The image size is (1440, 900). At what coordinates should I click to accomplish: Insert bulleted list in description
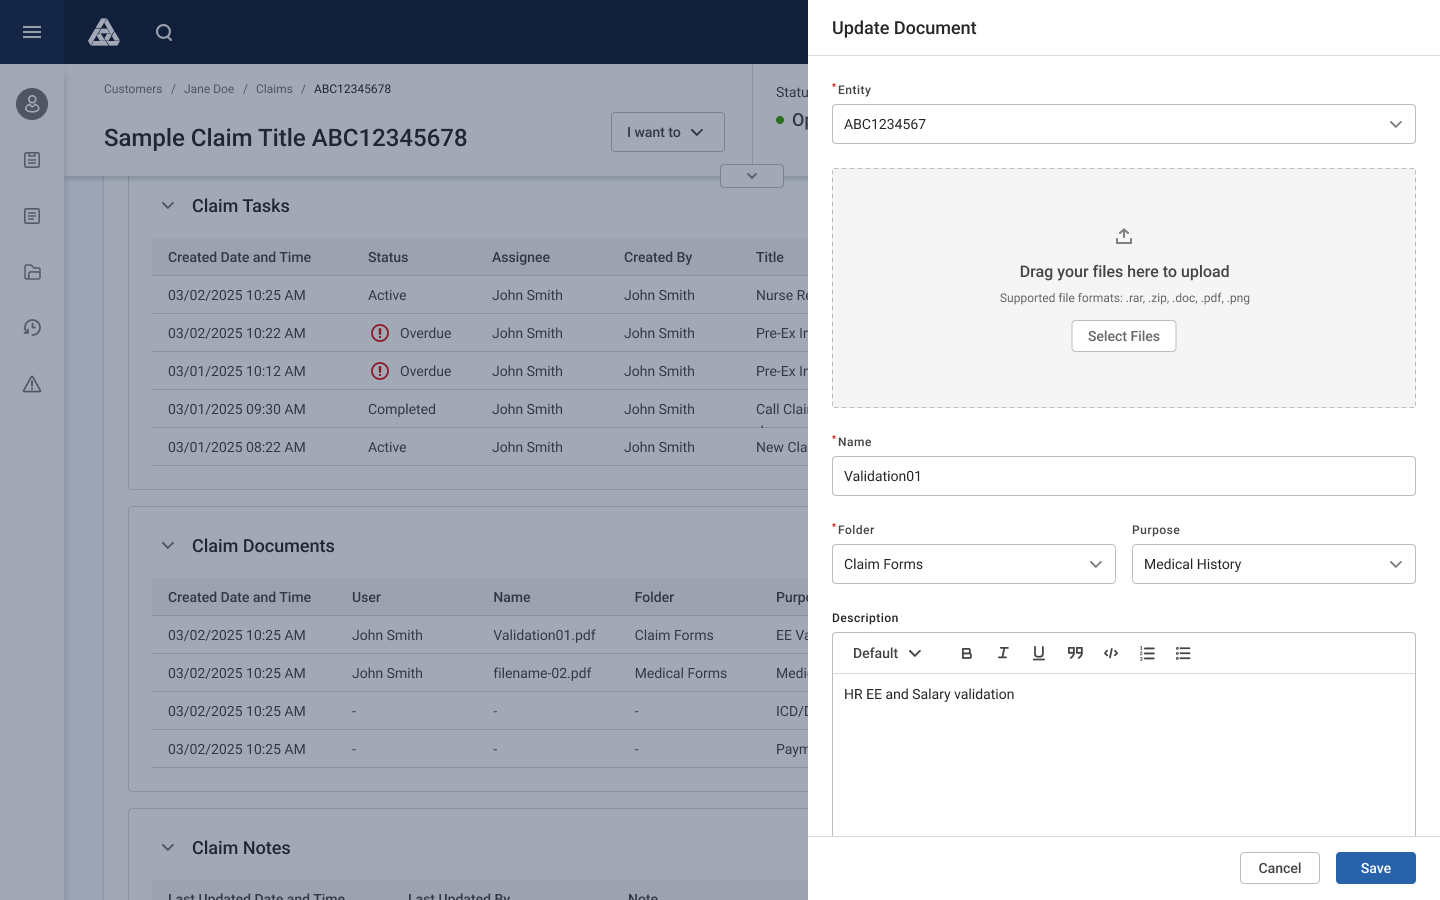(x=1183, y=653)
